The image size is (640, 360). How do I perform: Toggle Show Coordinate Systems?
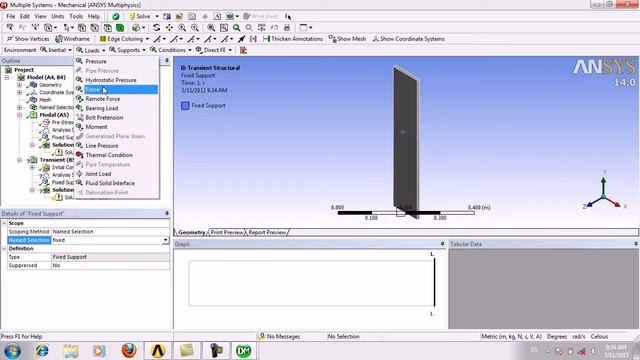point(408,39)
